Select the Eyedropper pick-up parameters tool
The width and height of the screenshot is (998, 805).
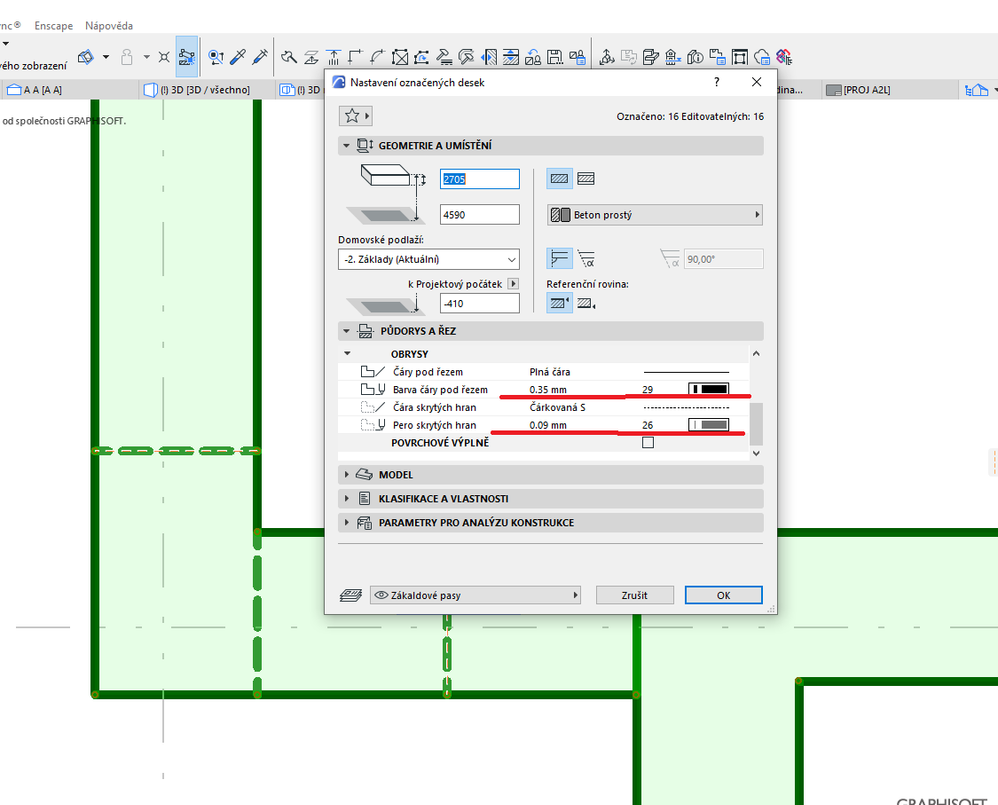[x=238, y=57]
